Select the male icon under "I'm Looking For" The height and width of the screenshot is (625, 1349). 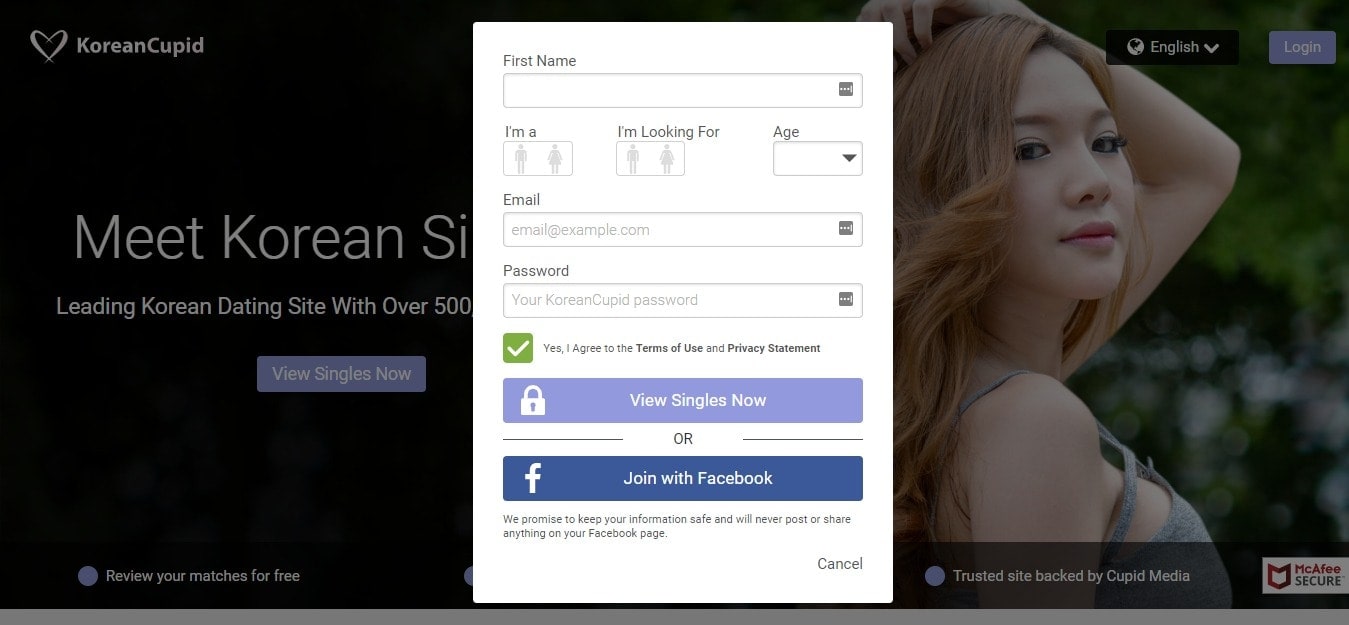(634, 158)
